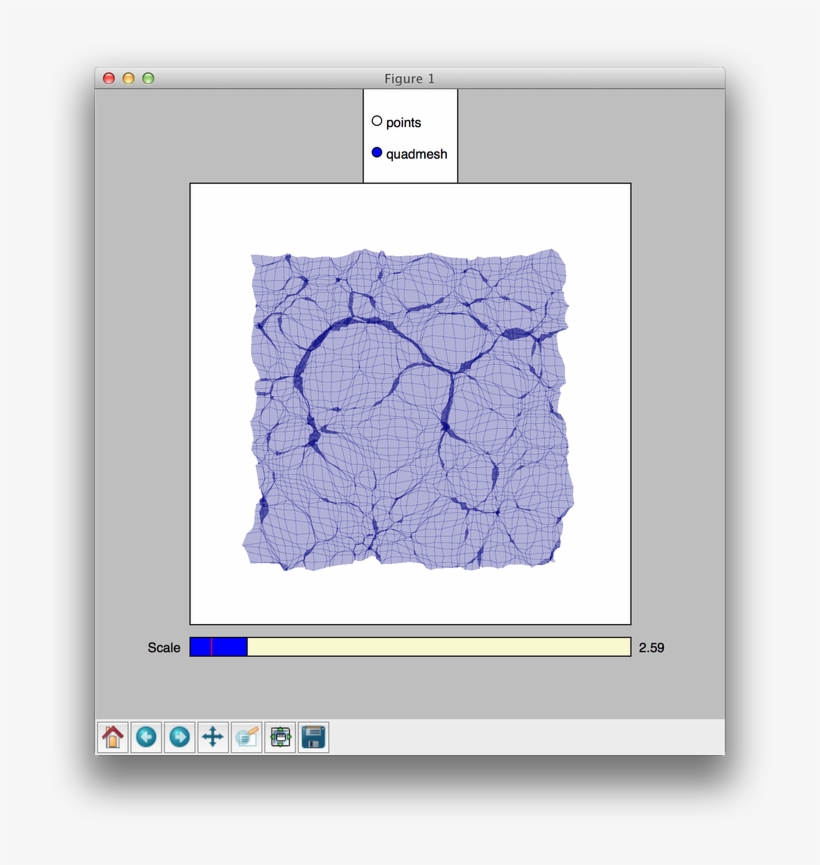Click the Figure 1 title bar
This screenshot has height=865, width=820.
tap(410, 78)
